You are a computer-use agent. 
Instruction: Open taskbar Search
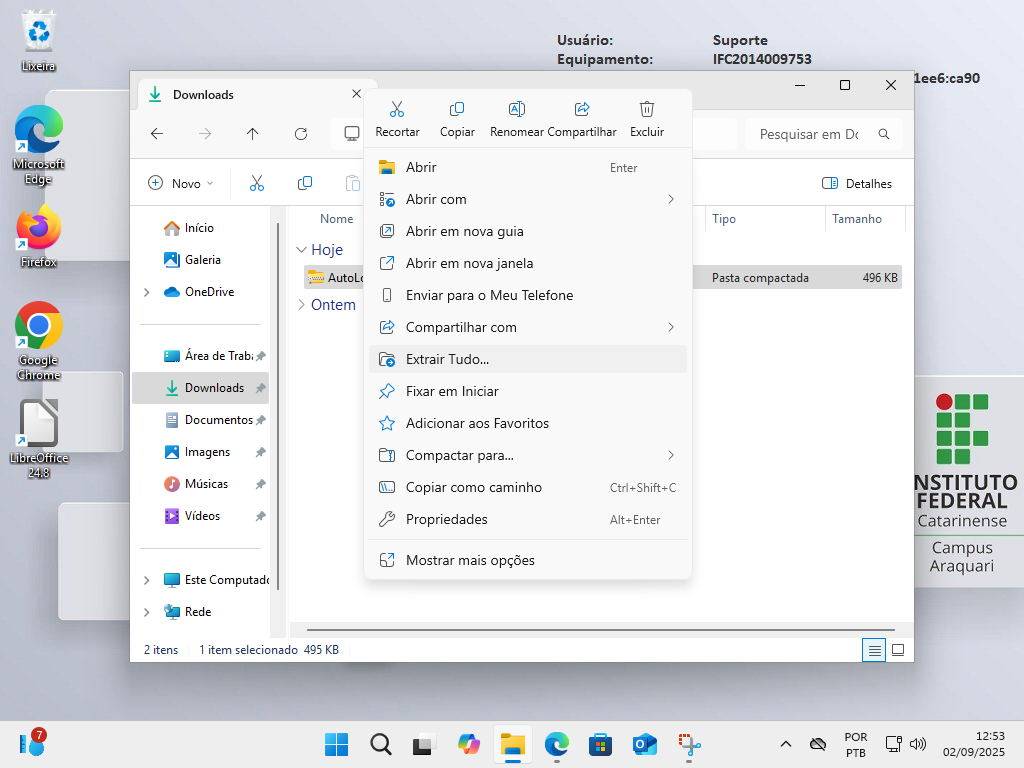pyautogui.click(x=381, y=744)
